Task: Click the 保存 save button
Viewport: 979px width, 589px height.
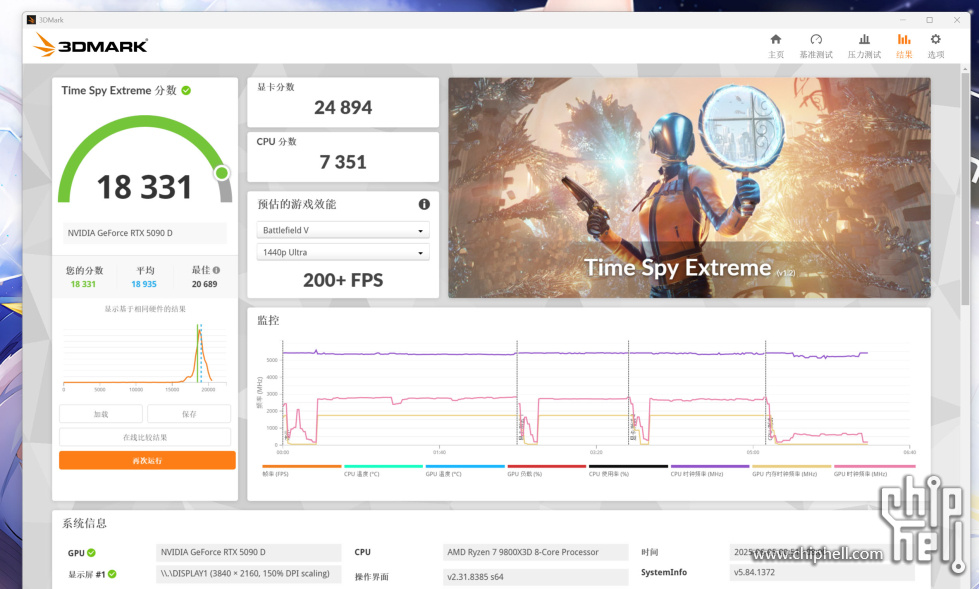Action: (x=189, y=414)
